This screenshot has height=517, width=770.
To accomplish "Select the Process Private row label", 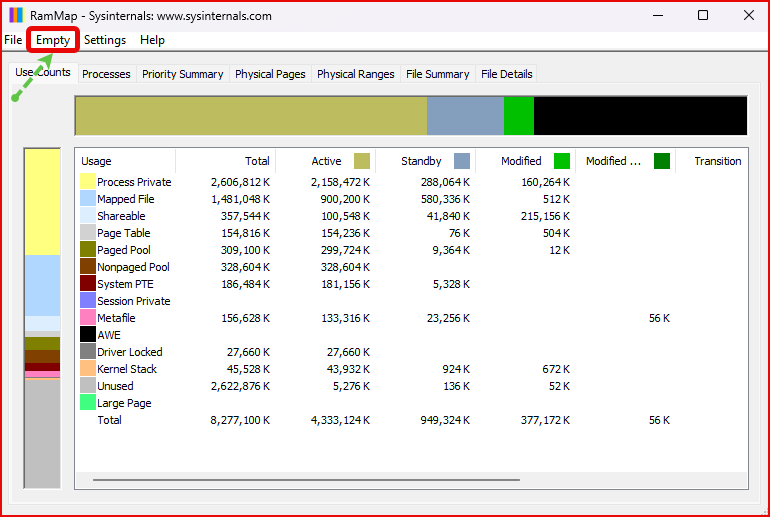I will 134,182.
